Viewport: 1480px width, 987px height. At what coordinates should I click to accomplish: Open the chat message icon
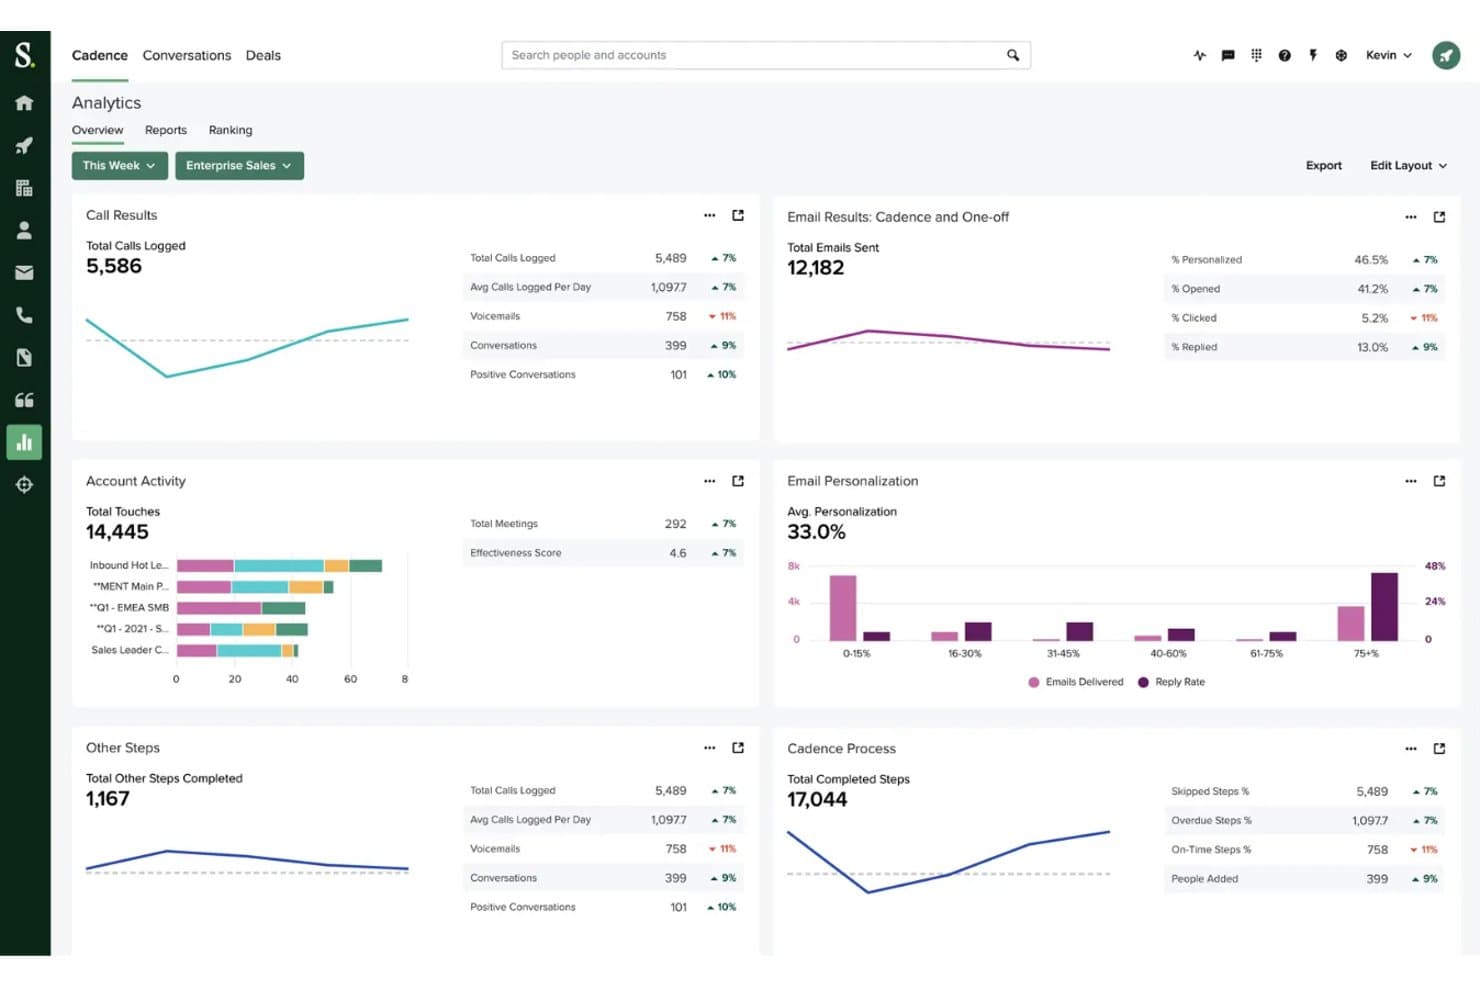[x=1228, y=56]
